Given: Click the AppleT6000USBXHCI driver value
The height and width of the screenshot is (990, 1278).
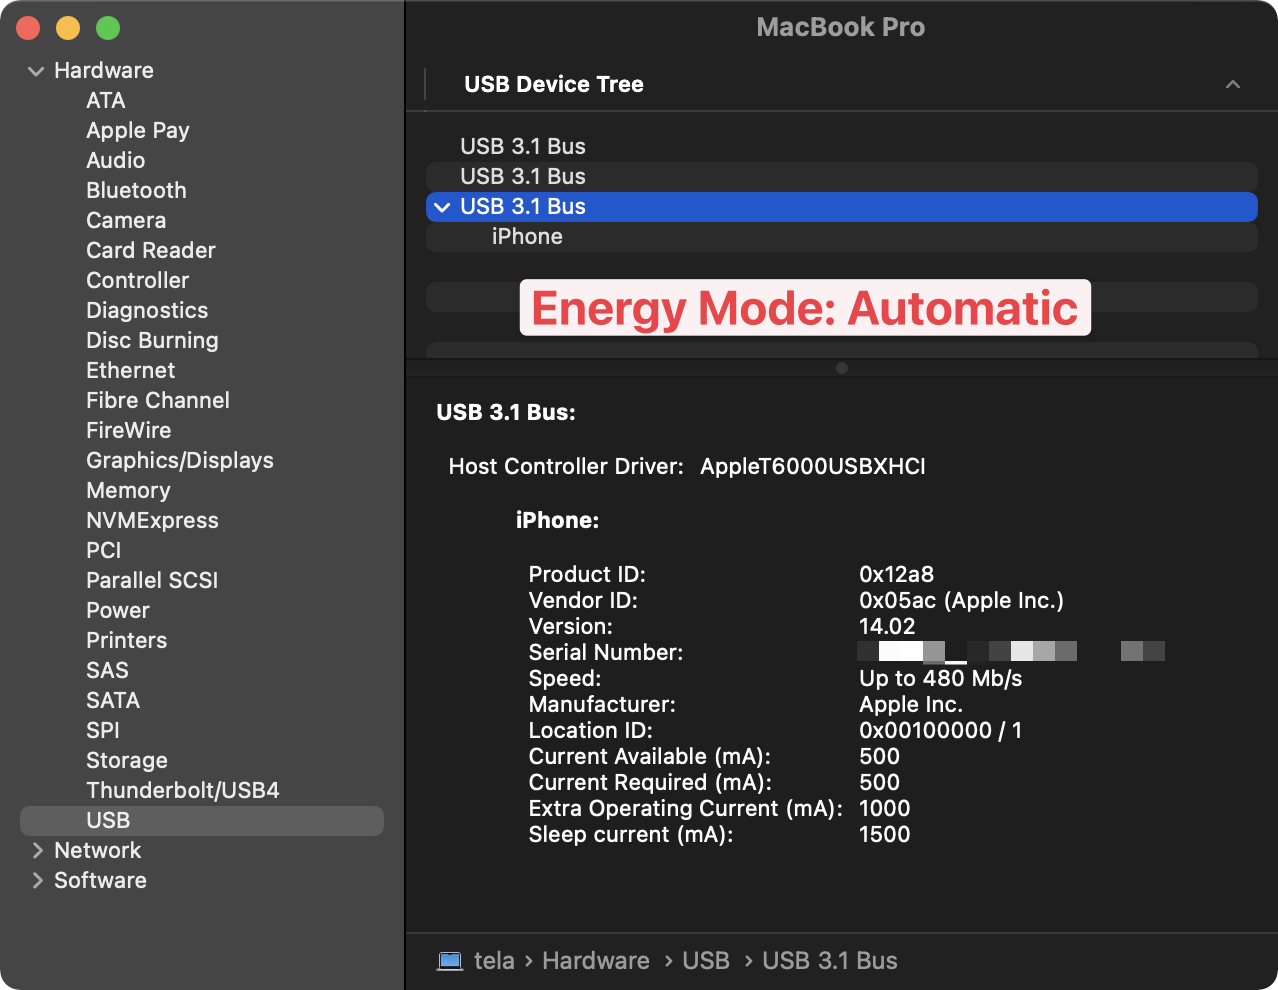Looking at the screenshot, I should click(813, 467).
